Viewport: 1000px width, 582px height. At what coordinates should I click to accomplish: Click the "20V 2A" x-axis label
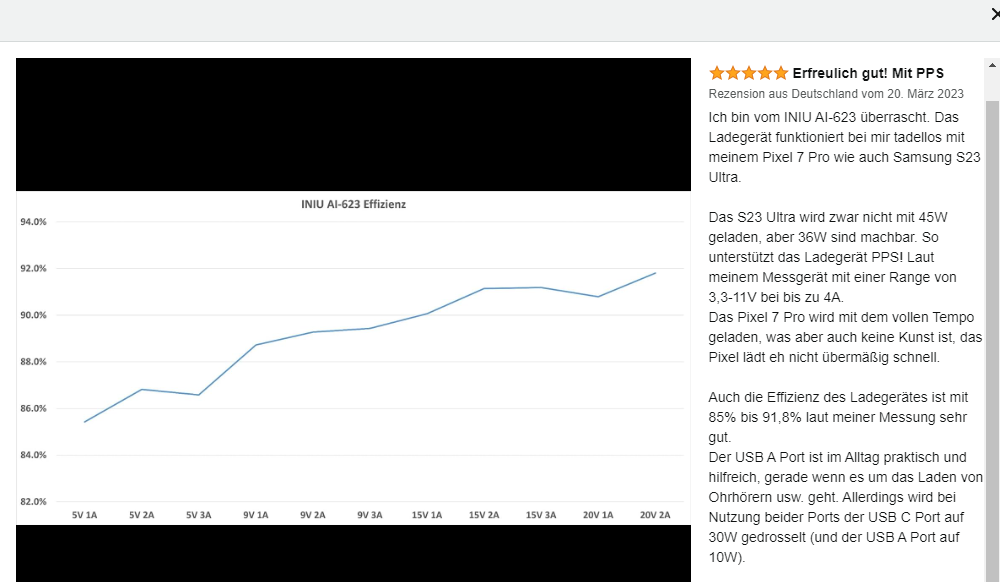(x=655, y=515)
